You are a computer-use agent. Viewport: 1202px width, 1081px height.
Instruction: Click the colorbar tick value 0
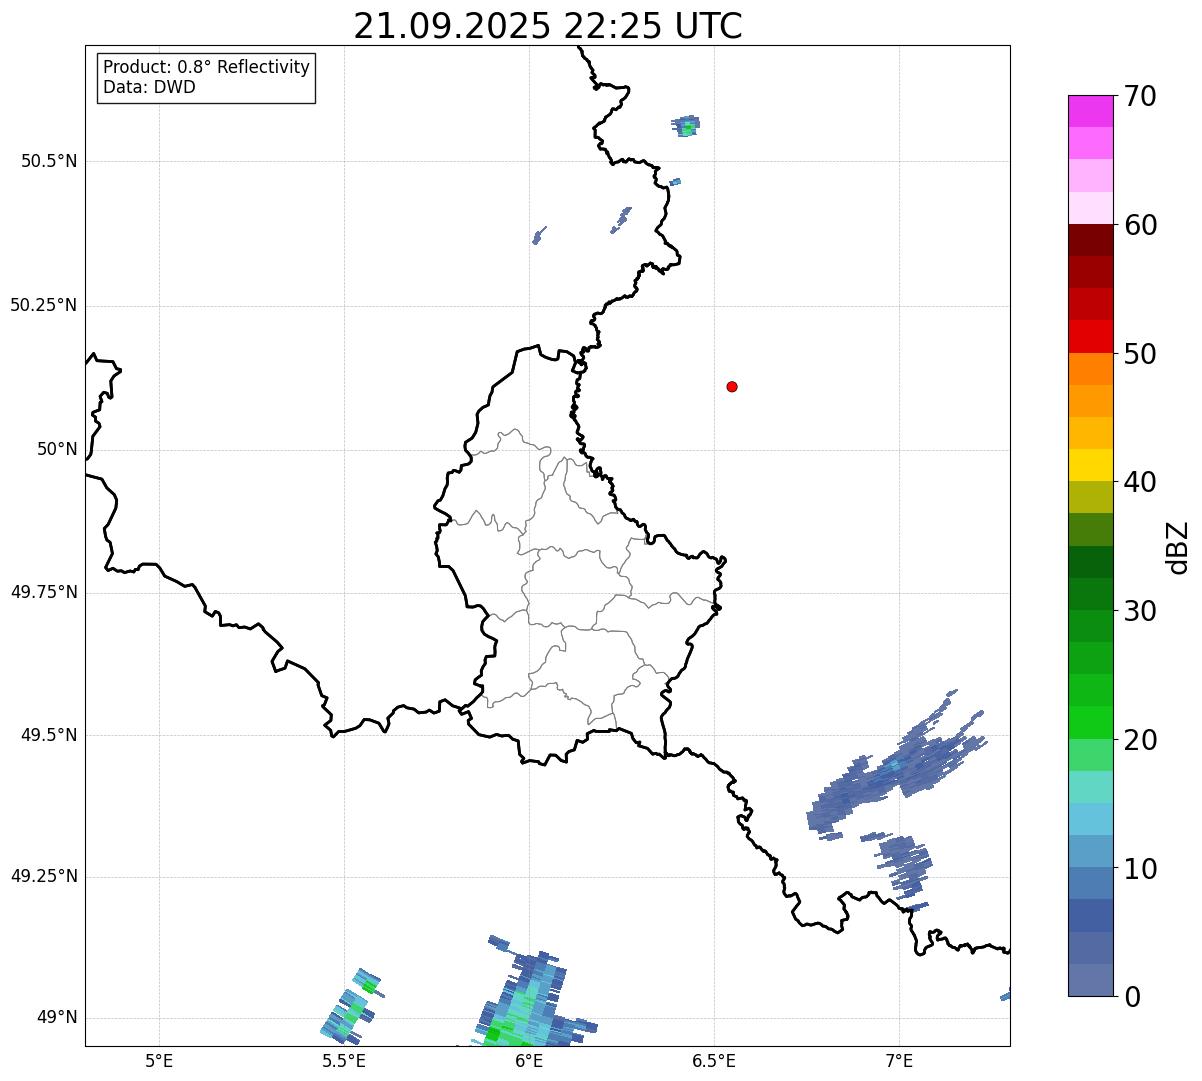point(1132,996)
